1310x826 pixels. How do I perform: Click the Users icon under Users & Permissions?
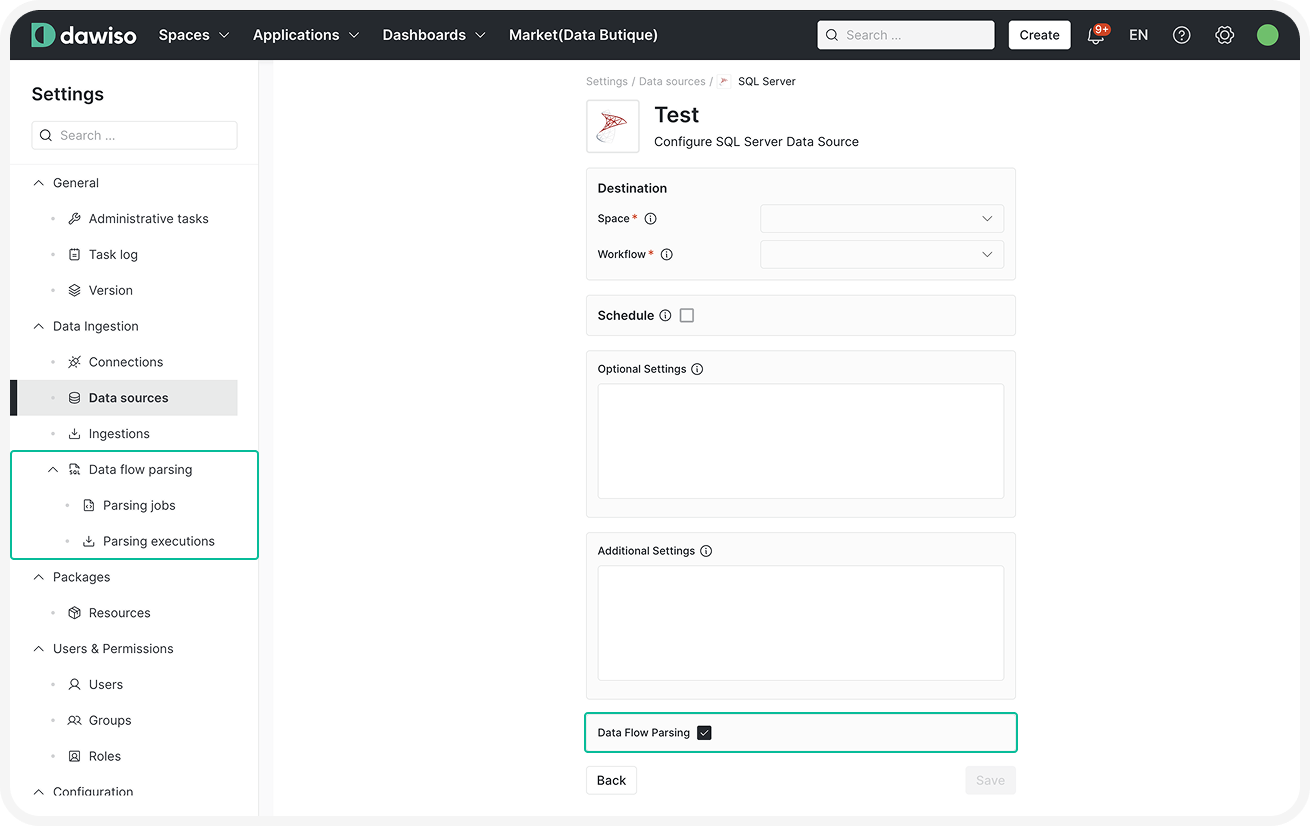click(75, 684)
